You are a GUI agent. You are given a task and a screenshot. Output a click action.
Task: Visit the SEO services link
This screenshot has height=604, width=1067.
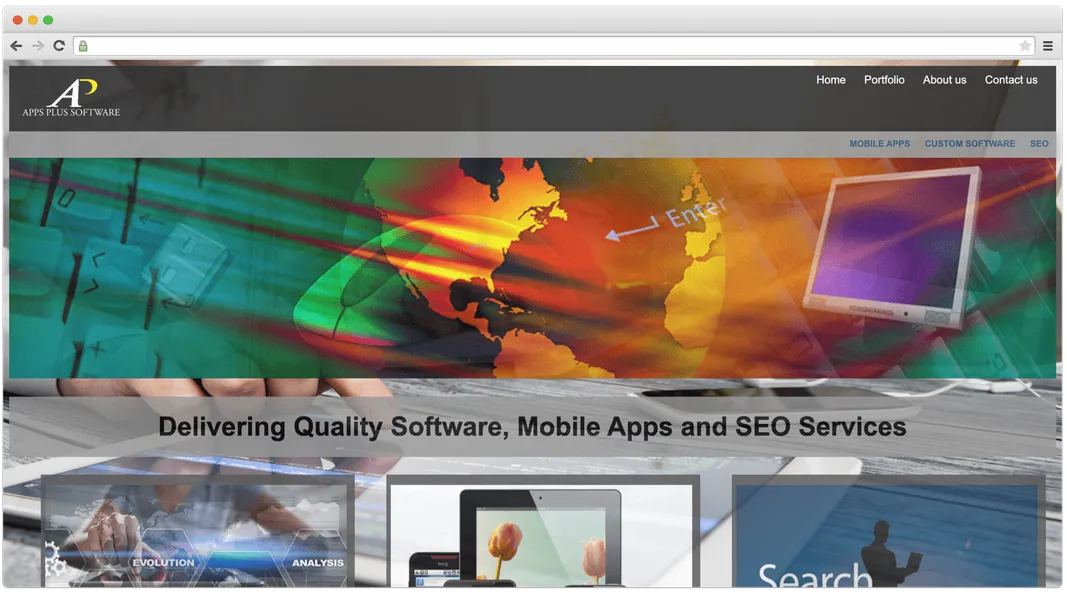coord(1039,143)
